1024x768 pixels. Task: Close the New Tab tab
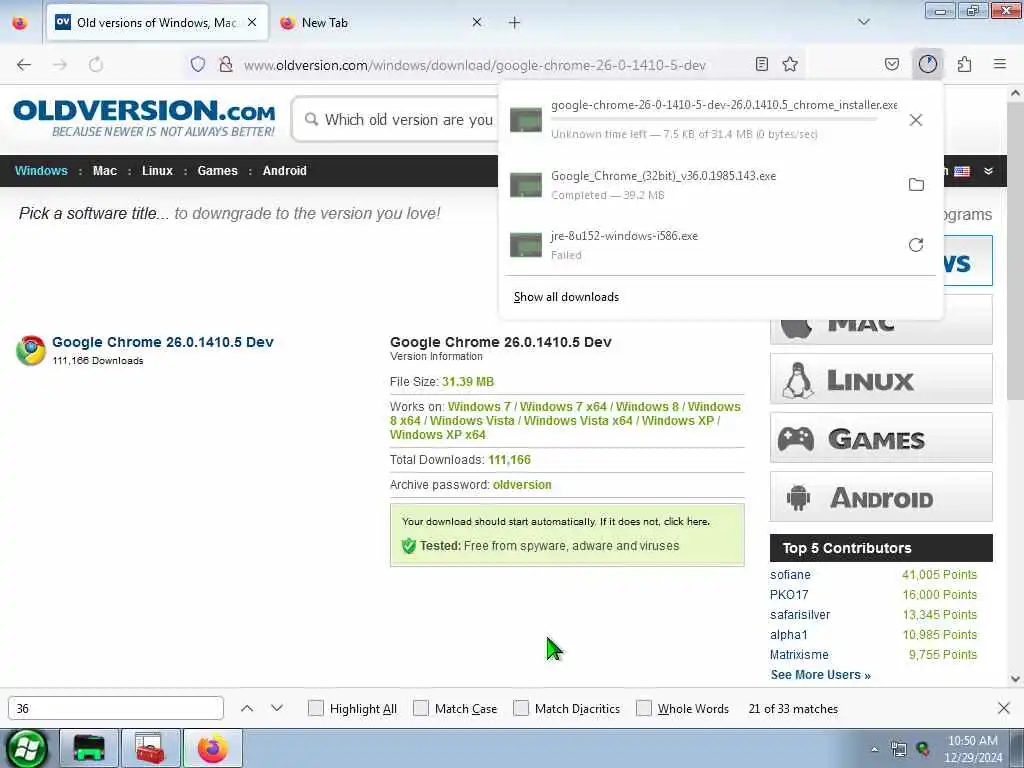click(x=477, y=22)
